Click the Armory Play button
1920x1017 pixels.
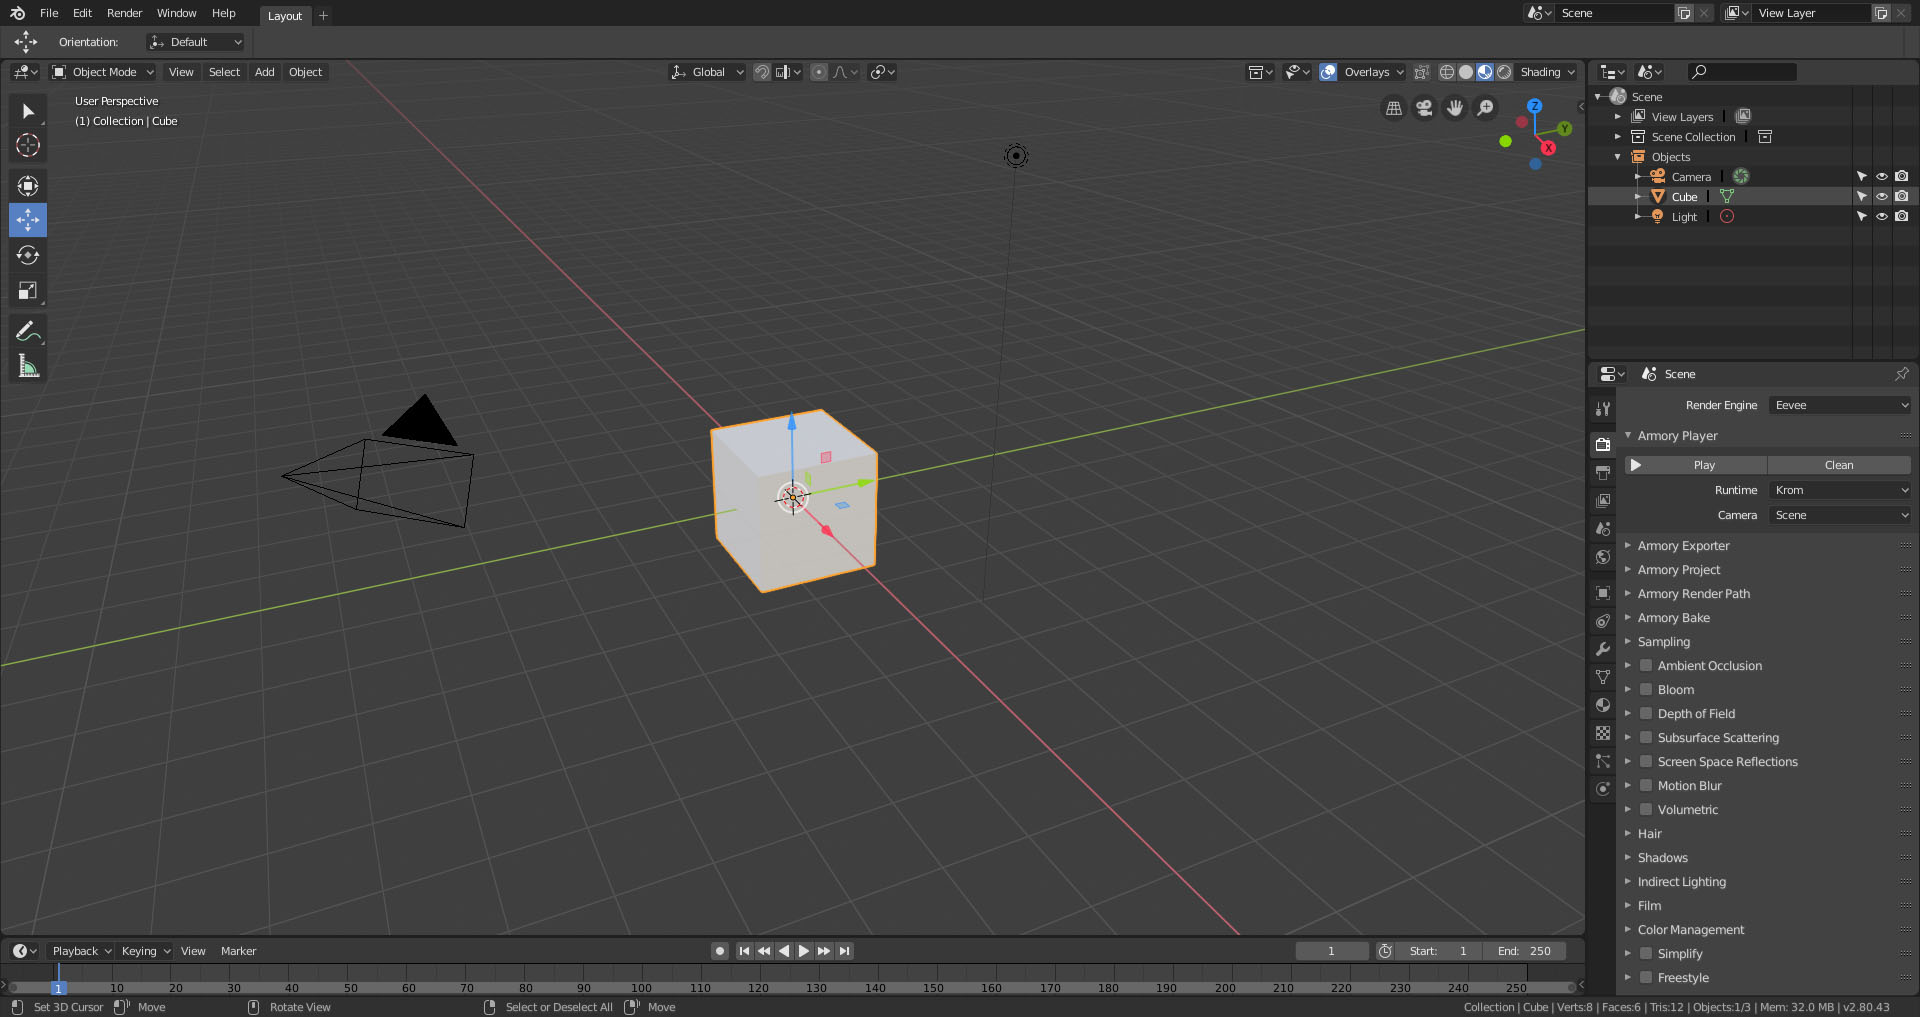coord(1696,465)
